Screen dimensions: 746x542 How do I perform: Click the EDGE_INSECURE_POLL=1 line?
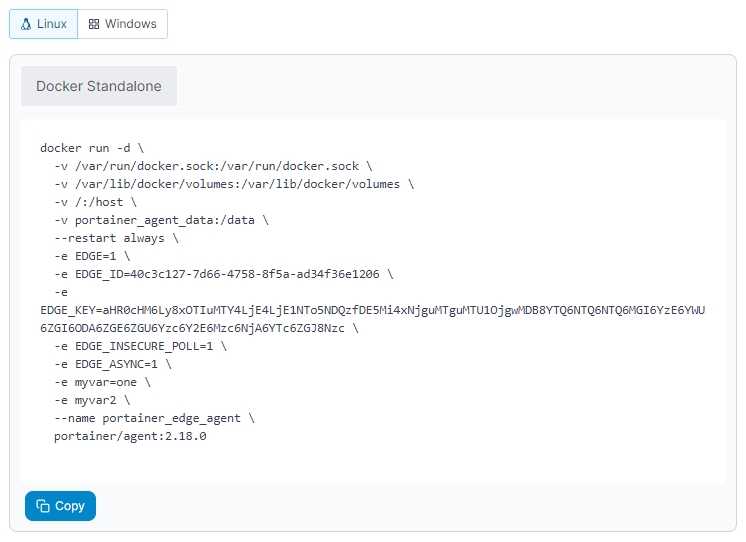click(140, 346)
